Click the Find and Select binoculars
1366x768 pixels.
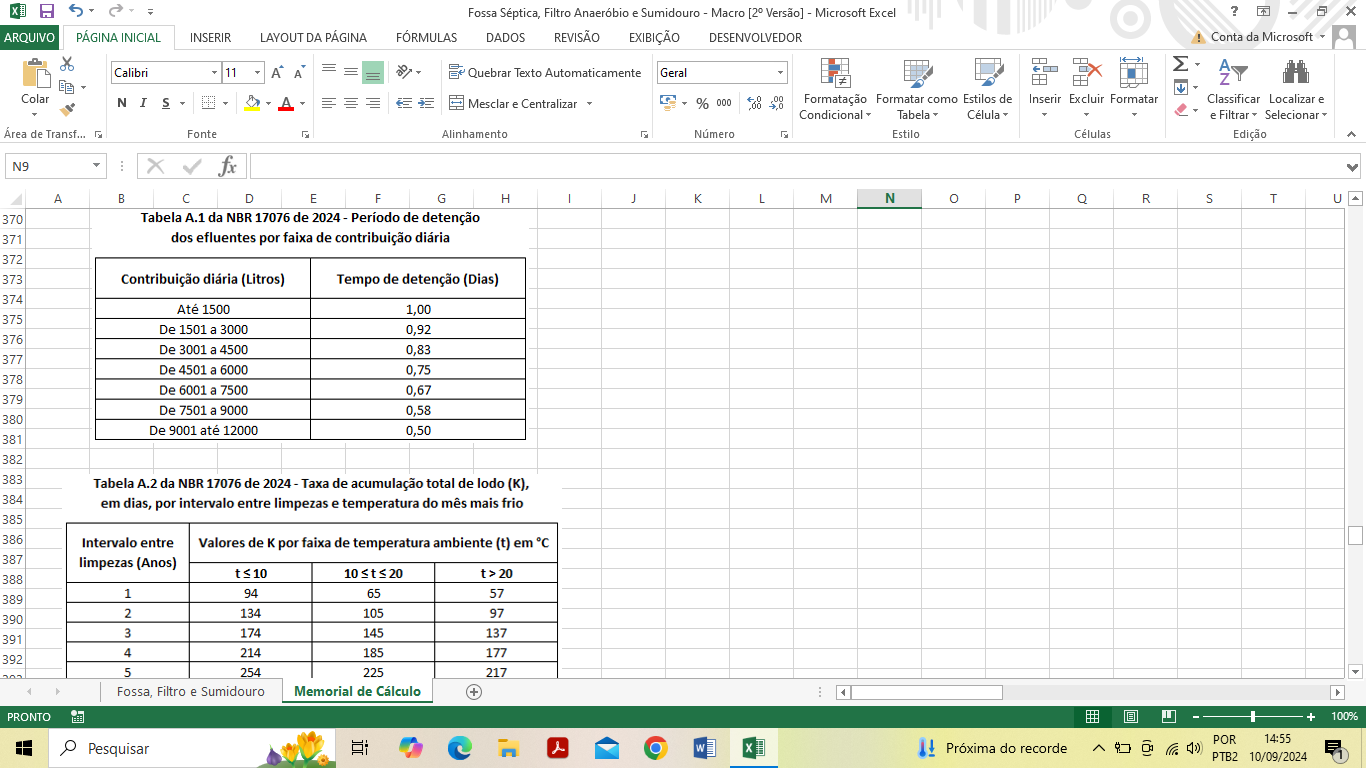tap(1296, 73)
